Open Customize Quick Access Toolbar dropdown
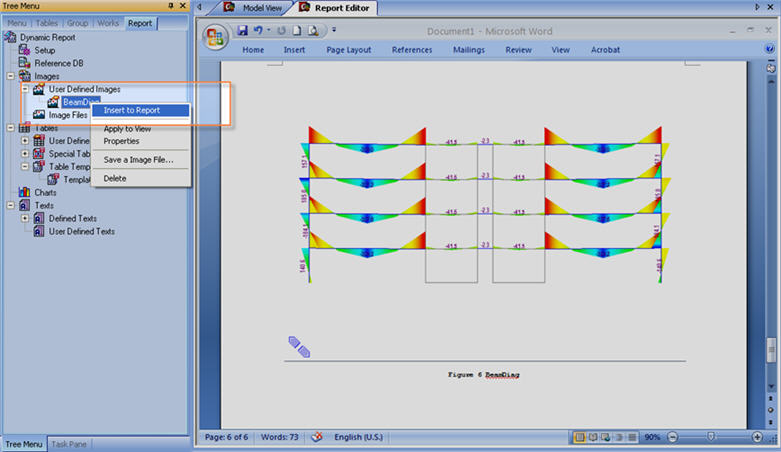Screen dimensions: 781x452 point(334,30)
